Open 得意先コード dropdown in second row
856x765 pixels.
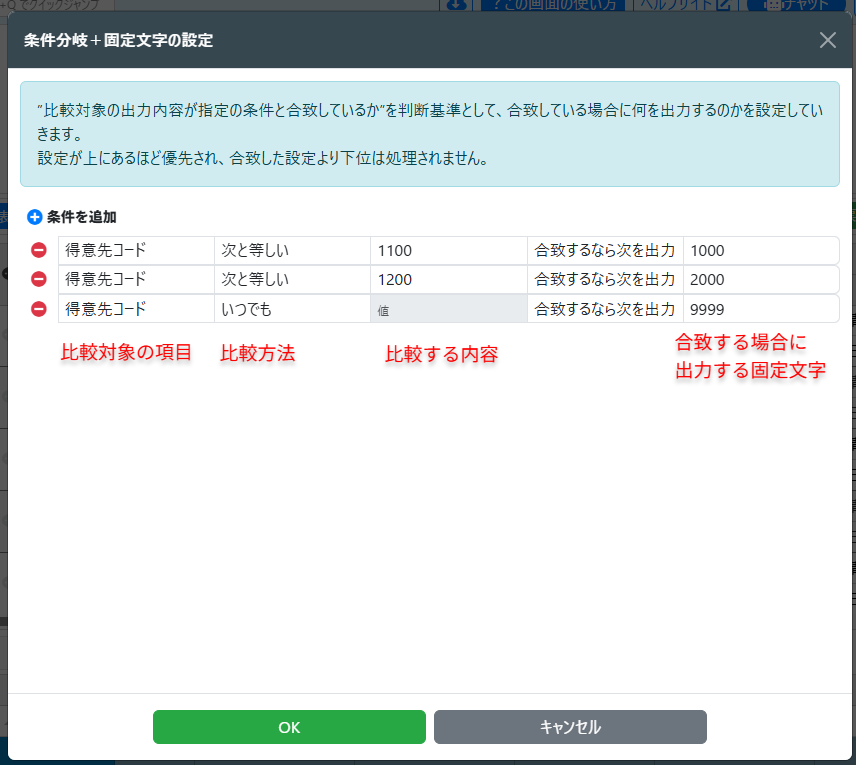[x=136, y=280]
